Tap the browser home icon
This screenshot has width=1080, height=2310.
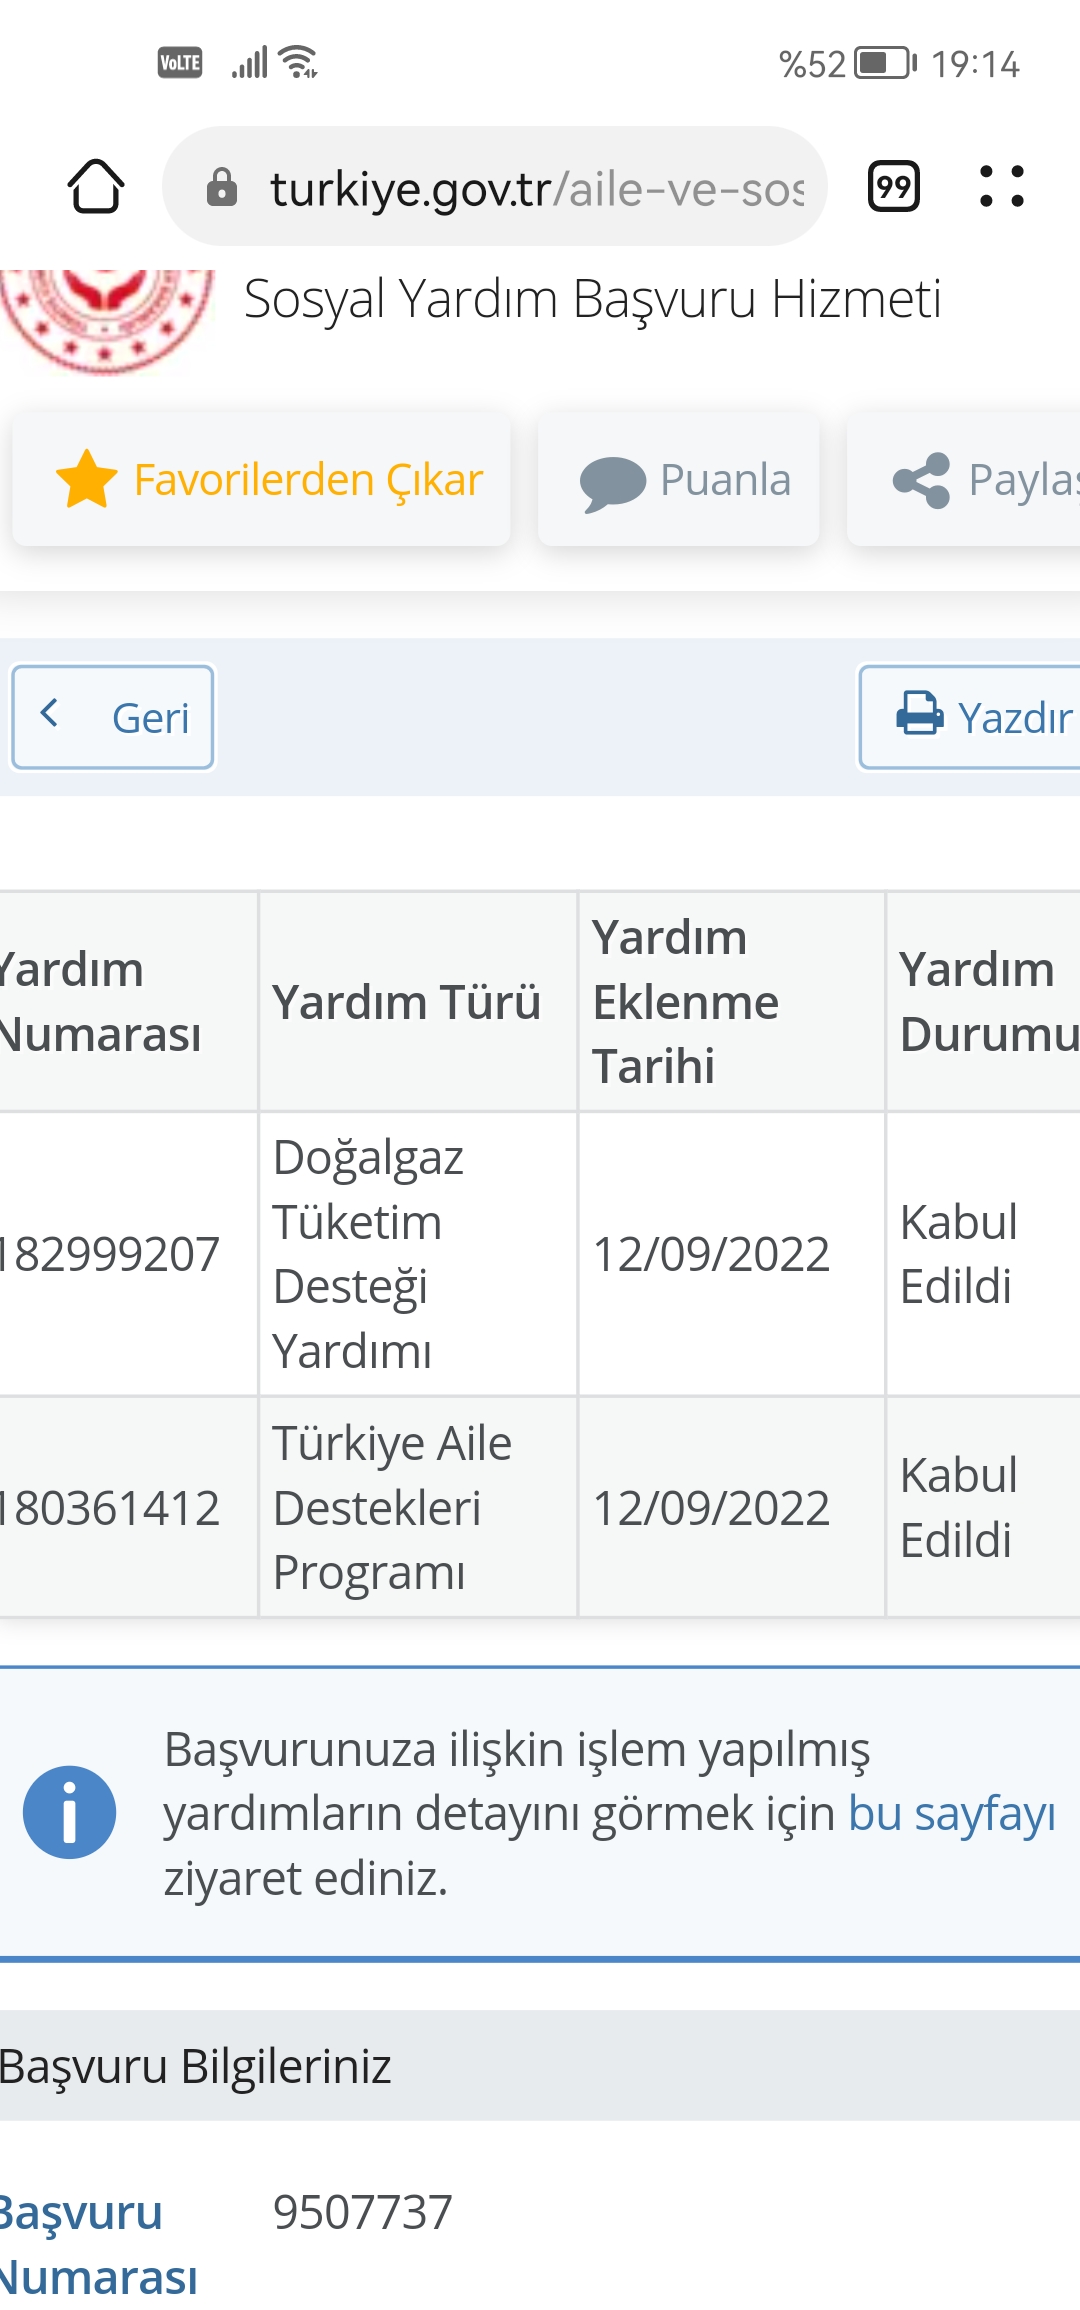(x=96, y=187)
